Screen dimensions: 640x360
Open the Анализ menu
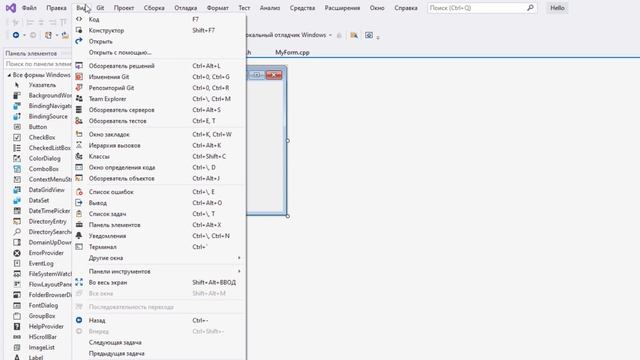(270, 8)
